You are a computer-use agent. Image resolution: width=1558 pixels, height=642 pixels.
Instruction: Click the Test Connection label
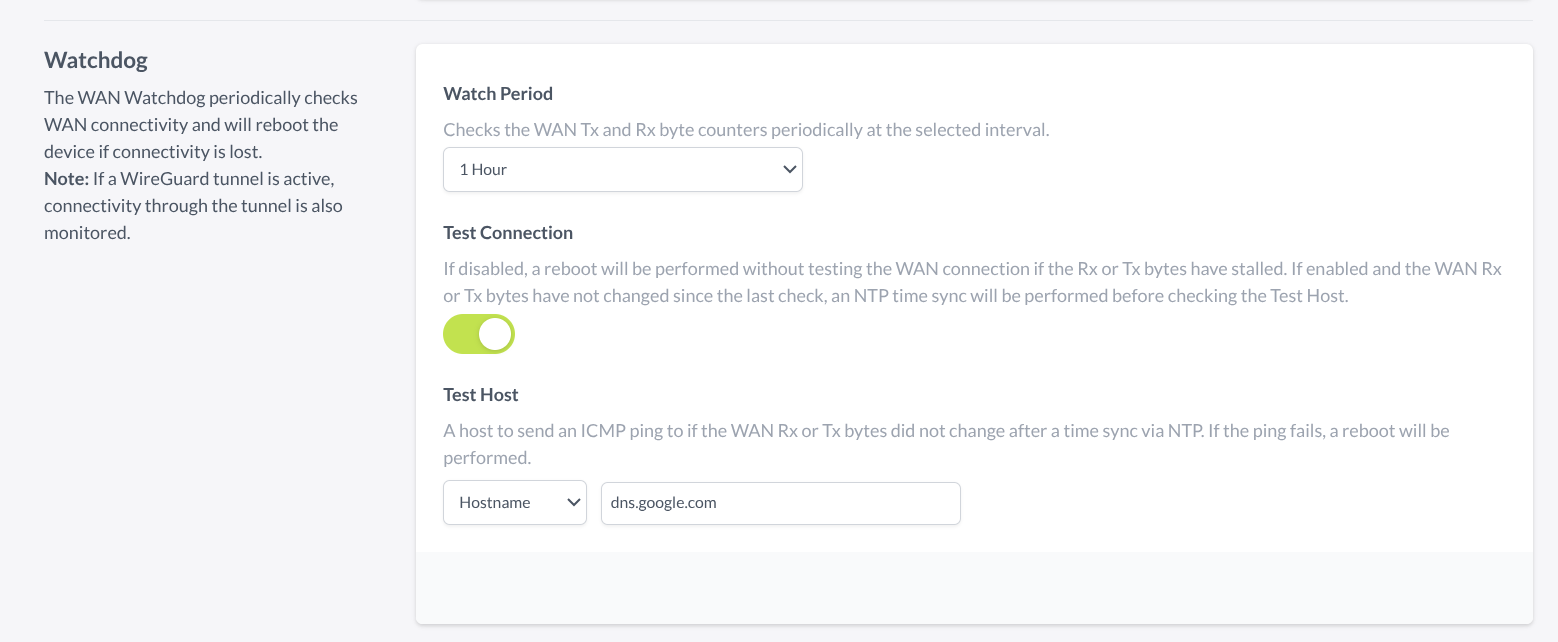pyautogui.click(x=508, y=233)
